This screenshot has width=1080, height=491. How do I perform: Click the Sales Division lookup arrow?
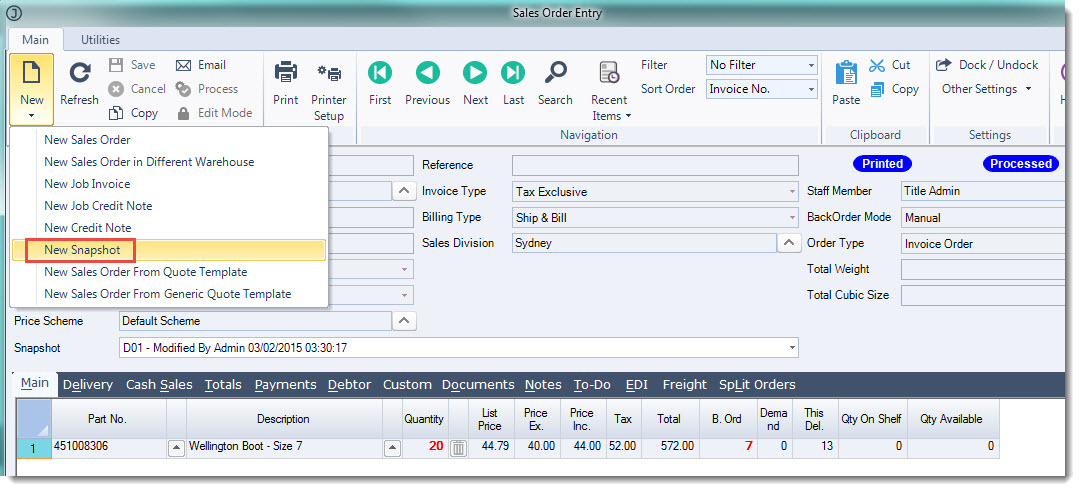tap(789, 243)
